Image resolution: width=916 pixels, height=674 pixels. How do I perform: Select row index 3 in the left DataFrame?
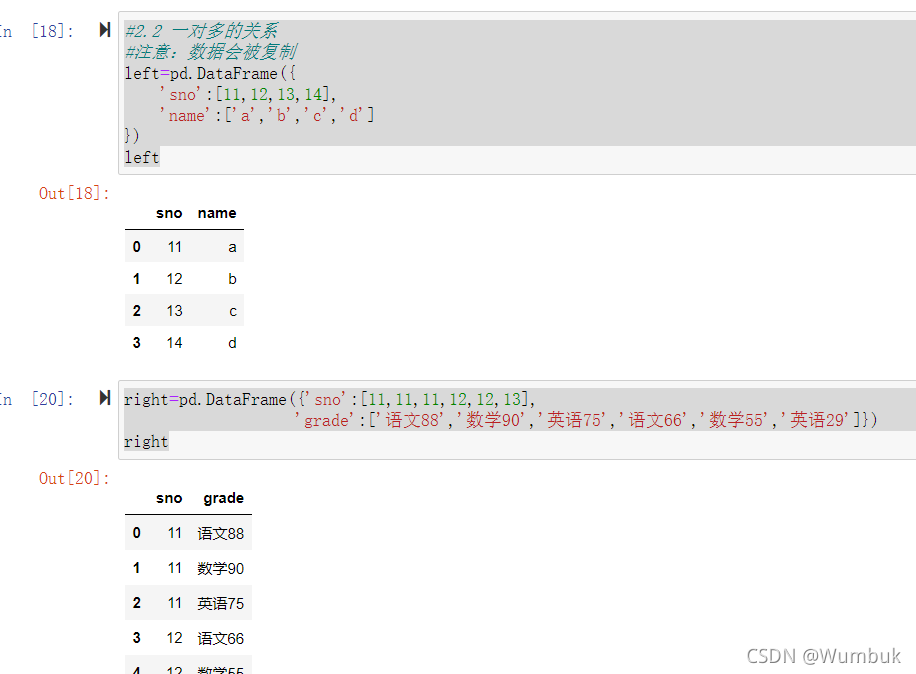136,342
